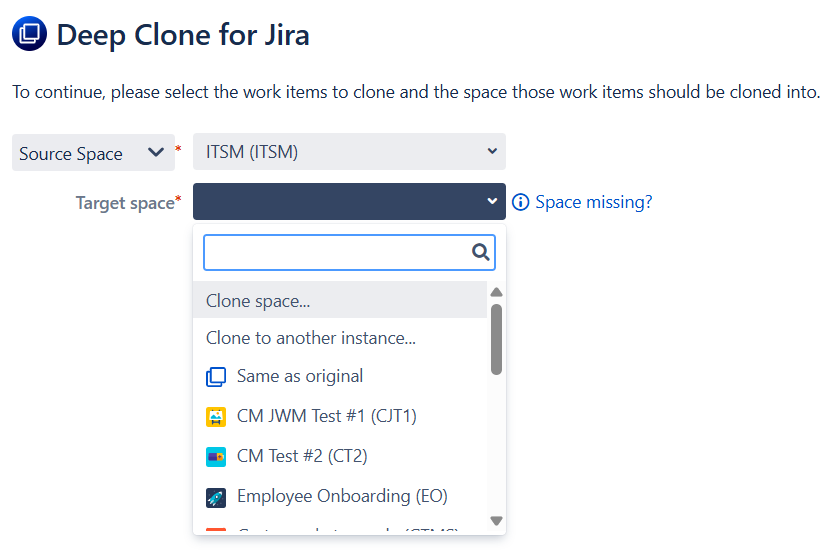This screenshot has width=839, height=558.
Task: Click the list scrollbar down arrow
Action: [496, 521]
